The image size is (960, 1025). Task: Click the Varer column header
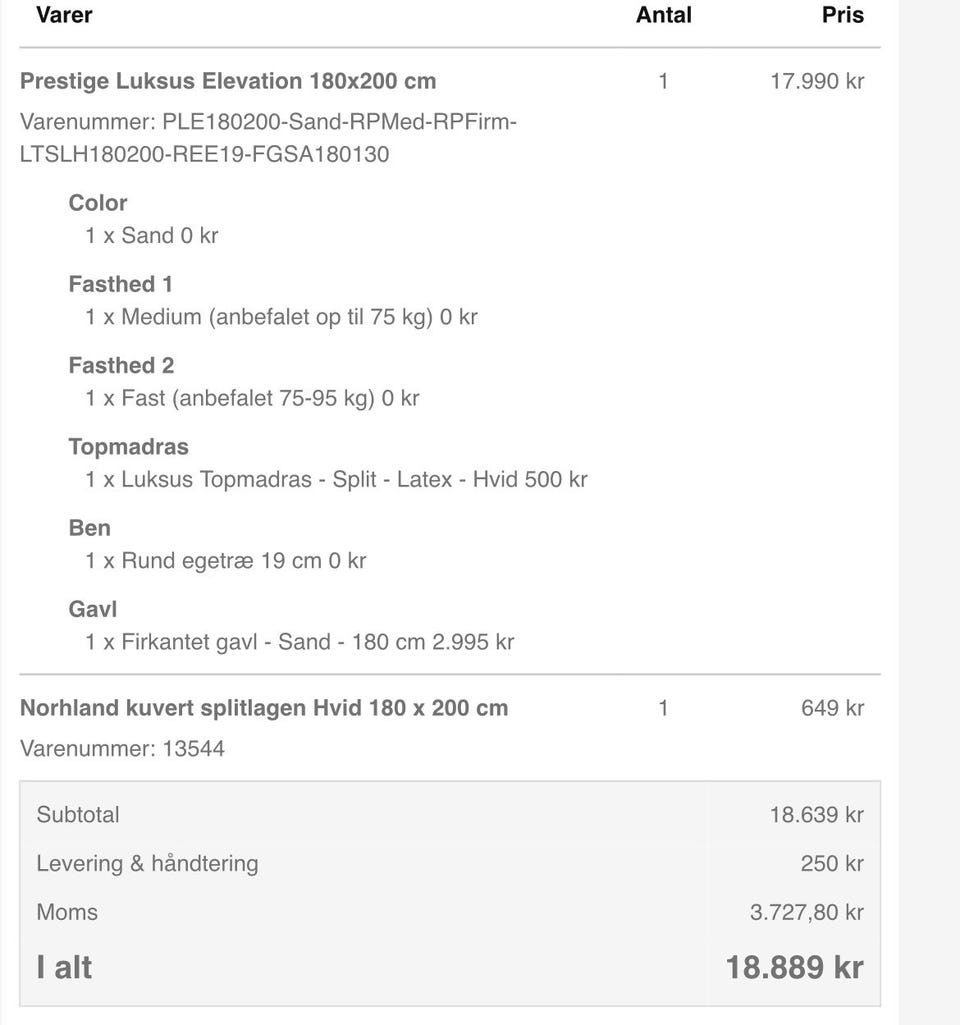tap(64, 15)
